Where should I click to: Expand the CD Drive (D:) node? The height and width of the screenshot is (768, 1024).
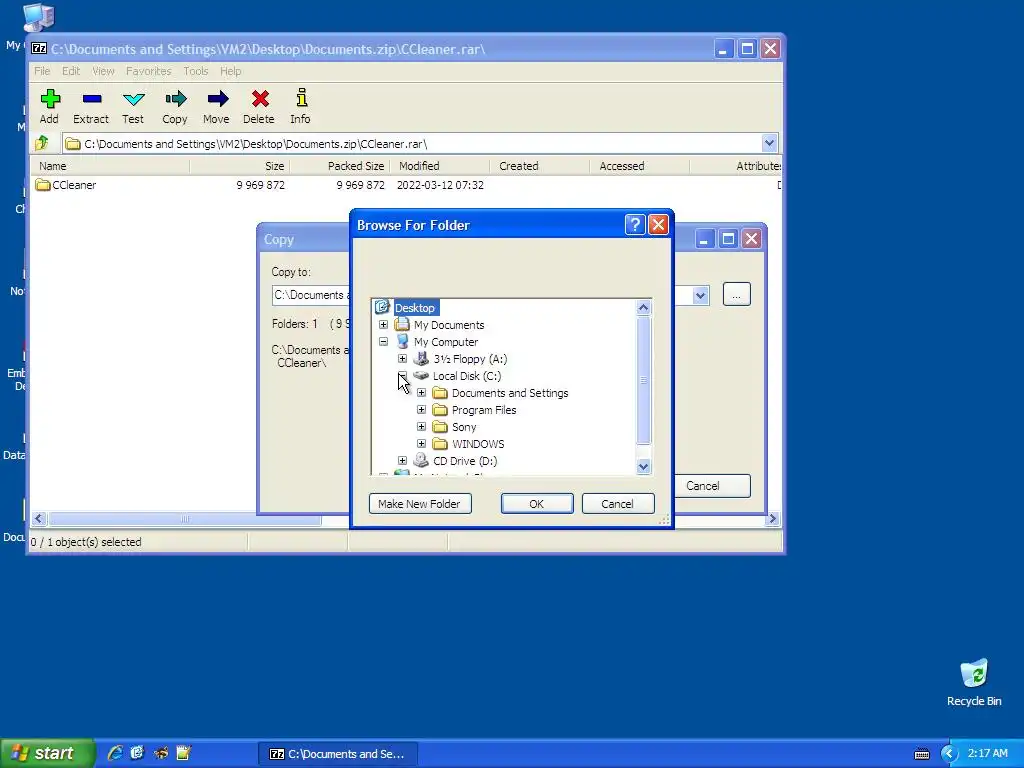[402, 460]
